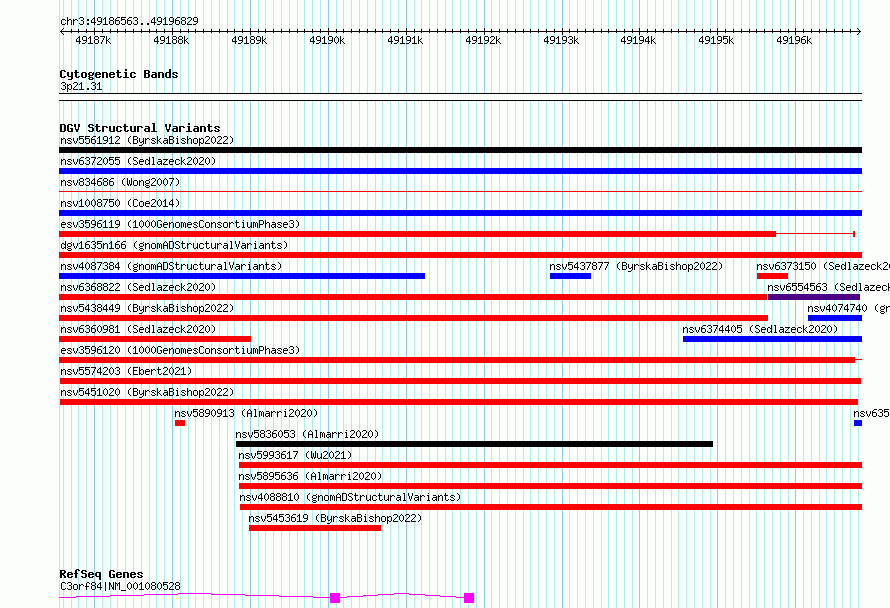Open dgv1635n166 (gnomADStructuralVariants) label

tap(174, 245)
